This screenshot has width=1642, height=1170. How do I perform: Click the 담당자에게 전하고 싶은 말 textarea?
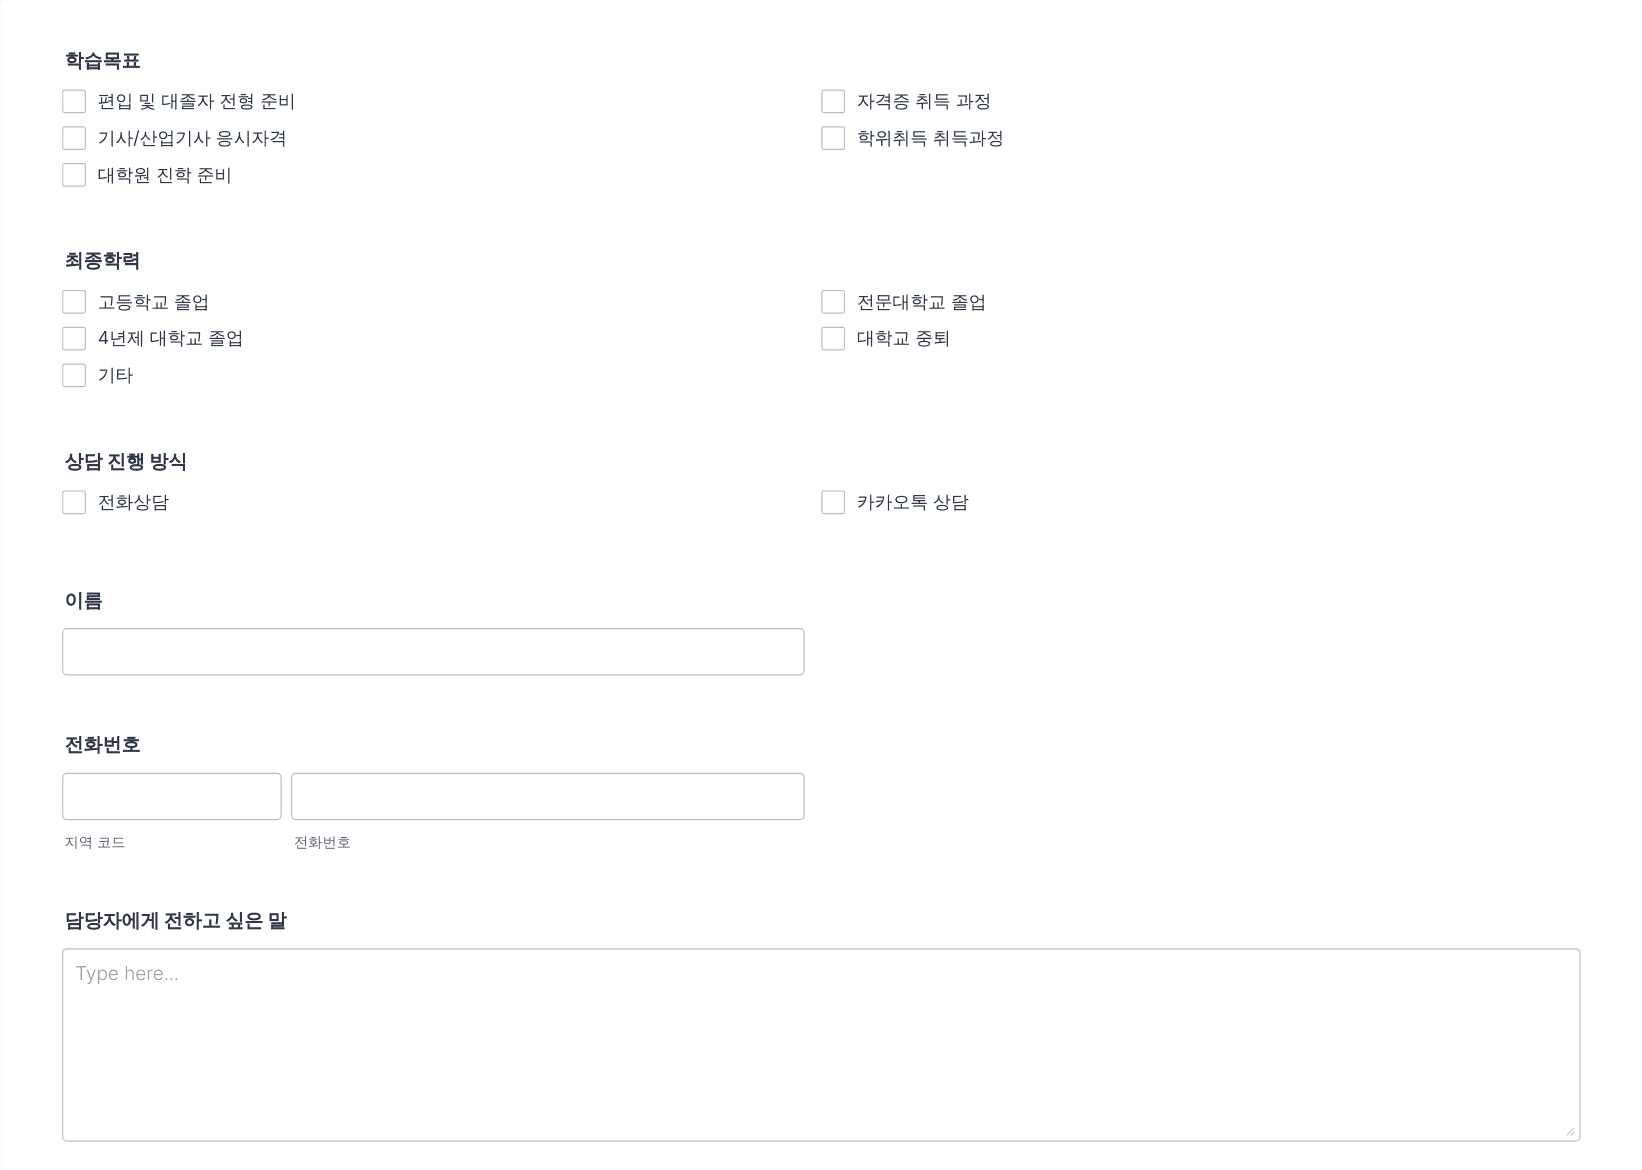click(821, 1045)
